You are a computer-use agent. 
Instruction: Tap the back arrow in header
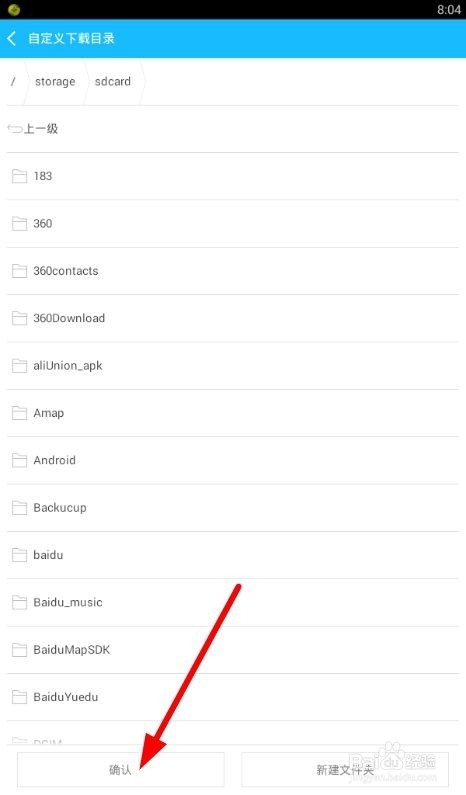[x=12, y=38]
